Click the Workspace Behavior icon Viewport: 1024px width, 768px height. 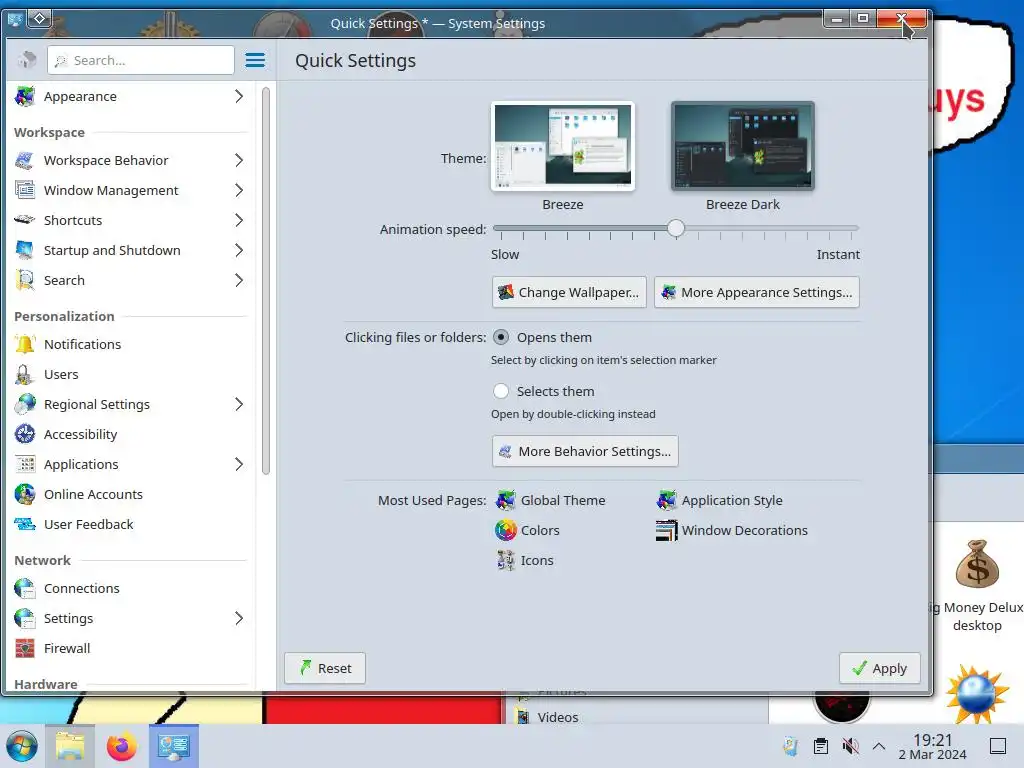coord(25,160)
